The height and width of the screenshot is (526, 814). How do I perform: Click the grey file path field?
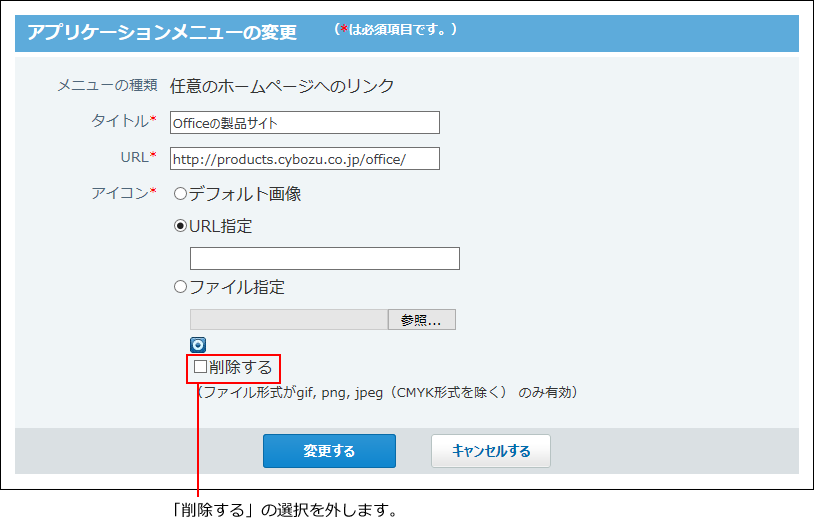click(x=289, y=319)
